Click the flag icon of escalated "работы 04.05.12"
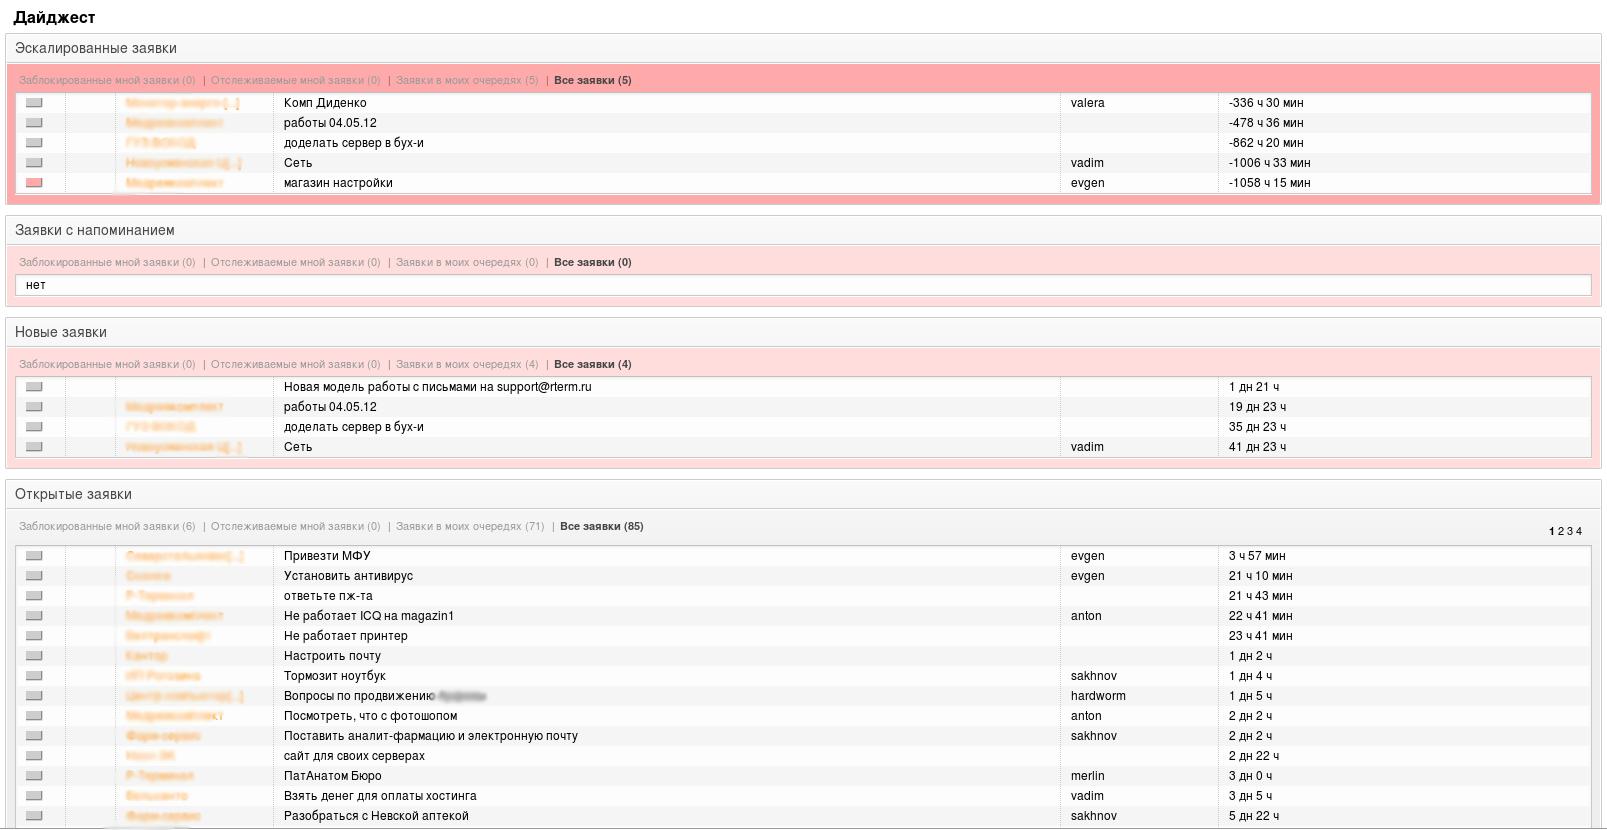 point(34,123)
